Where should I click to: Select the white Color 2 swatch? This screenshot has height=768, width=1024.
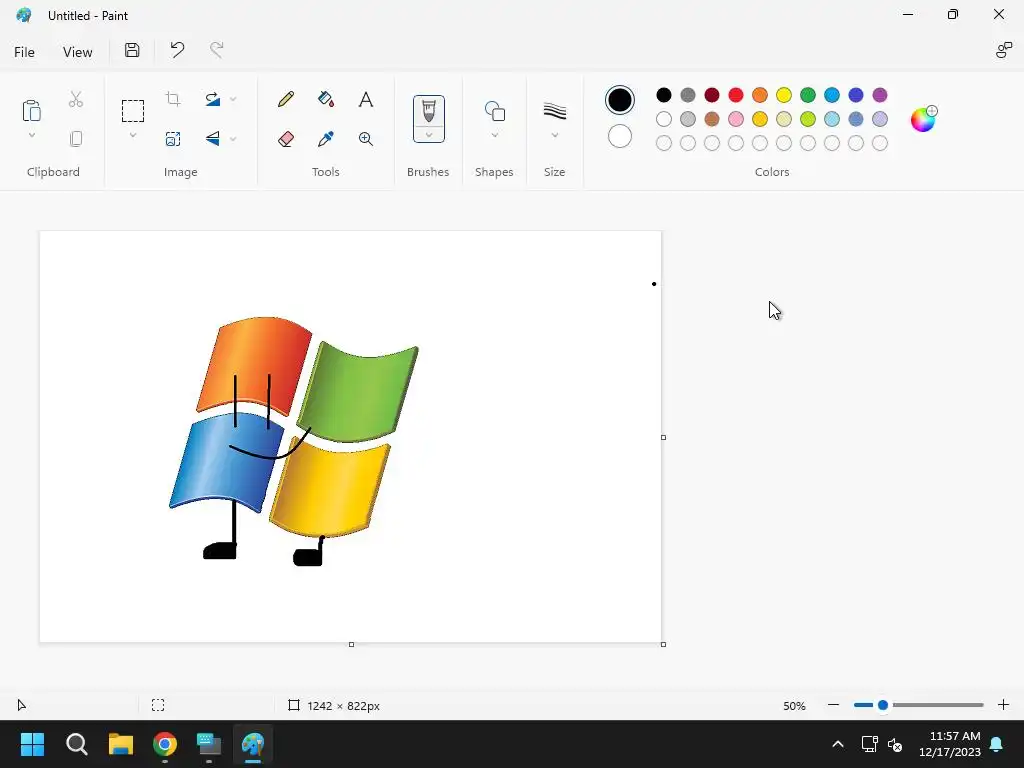(x=620, y=136)
